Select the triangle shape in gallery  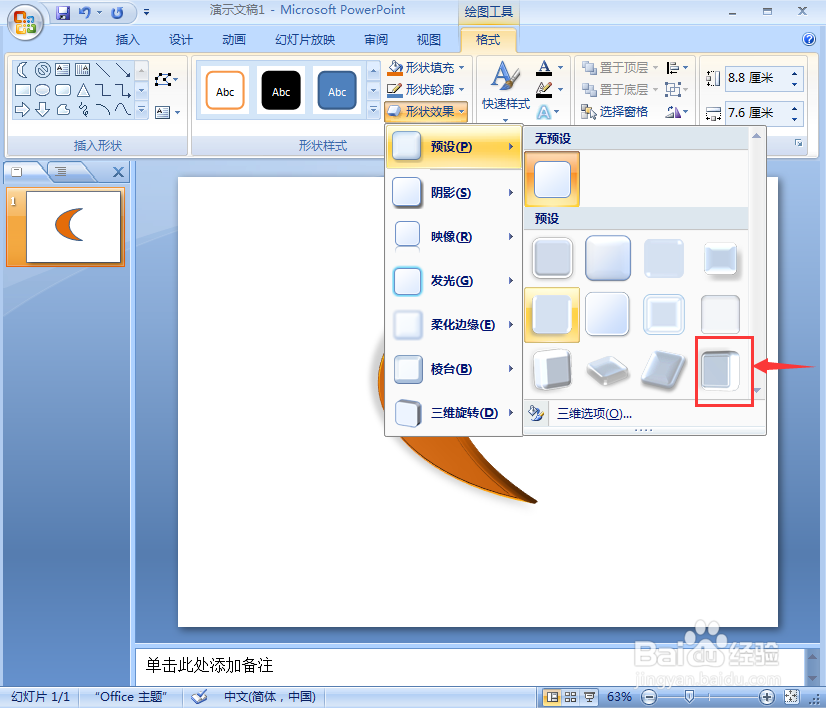(83, 90)
